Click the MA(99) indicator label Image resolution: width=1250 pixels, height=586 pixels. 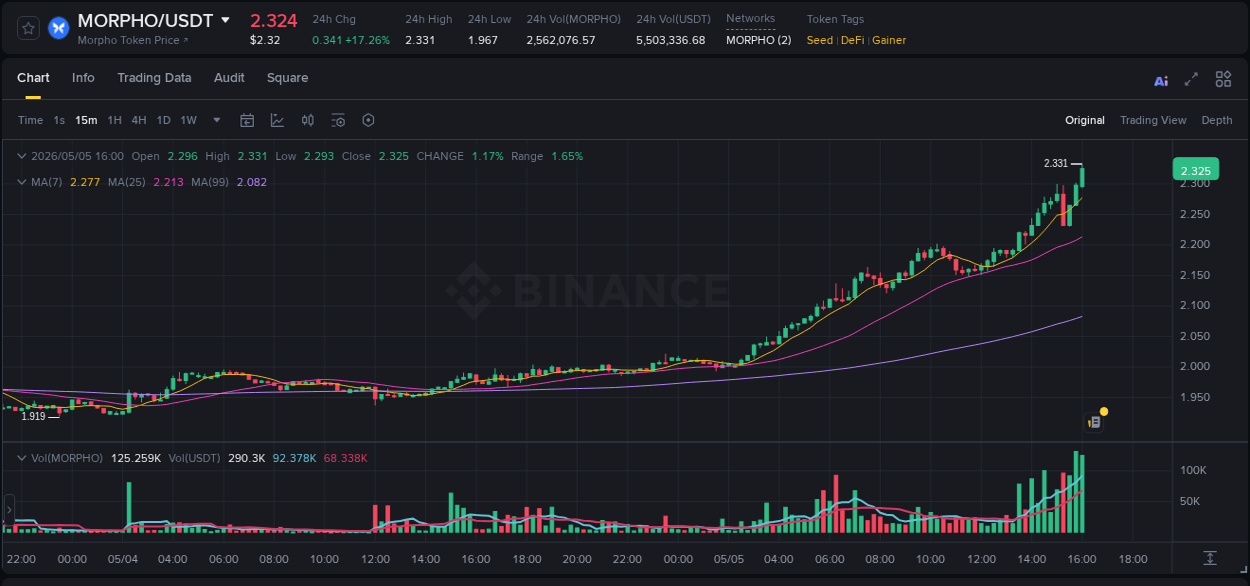click(210, 182)
